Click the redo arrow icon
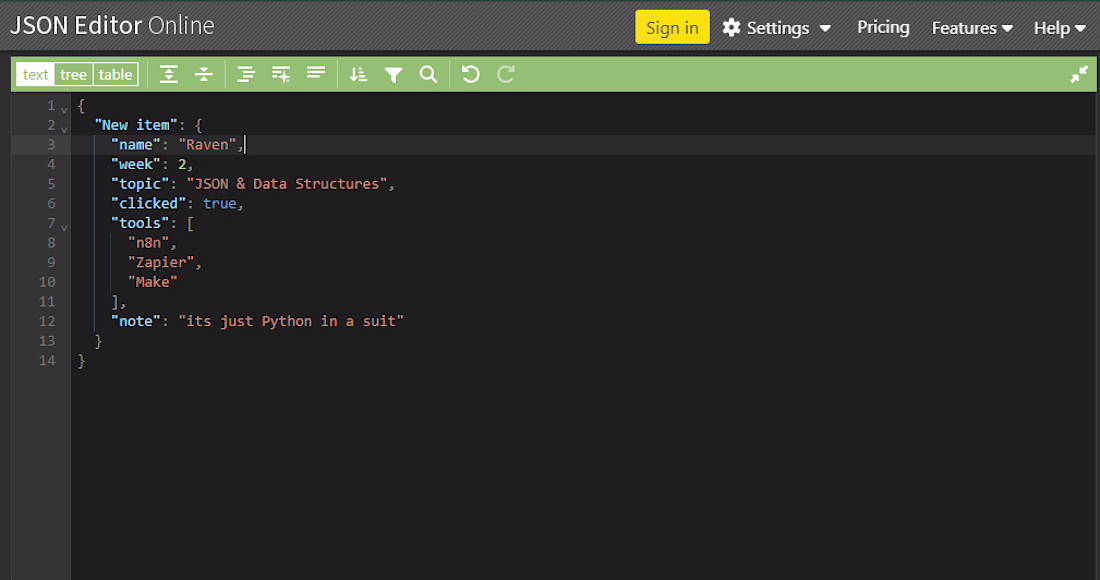 click(506, 74)
